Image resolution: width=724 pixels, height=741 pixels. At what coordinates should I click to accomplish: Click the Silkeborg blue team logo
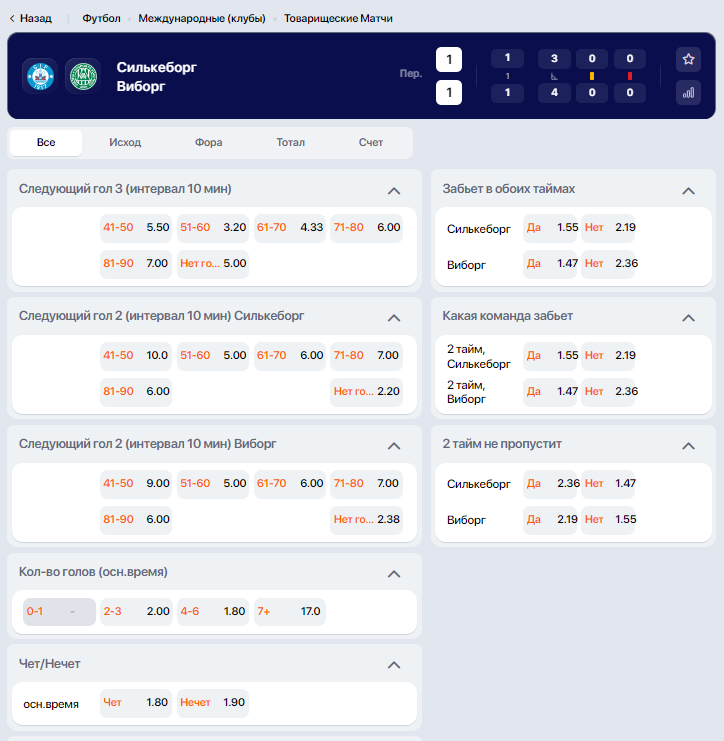point(40,76)
